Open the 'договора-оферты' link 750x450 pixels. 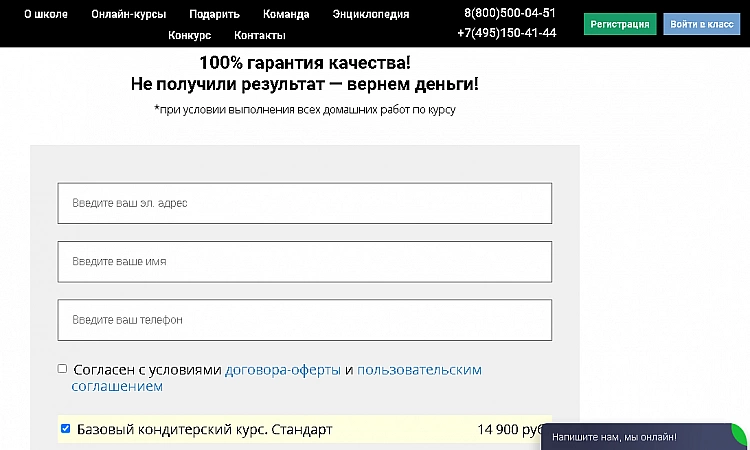[x=283, y=370]
